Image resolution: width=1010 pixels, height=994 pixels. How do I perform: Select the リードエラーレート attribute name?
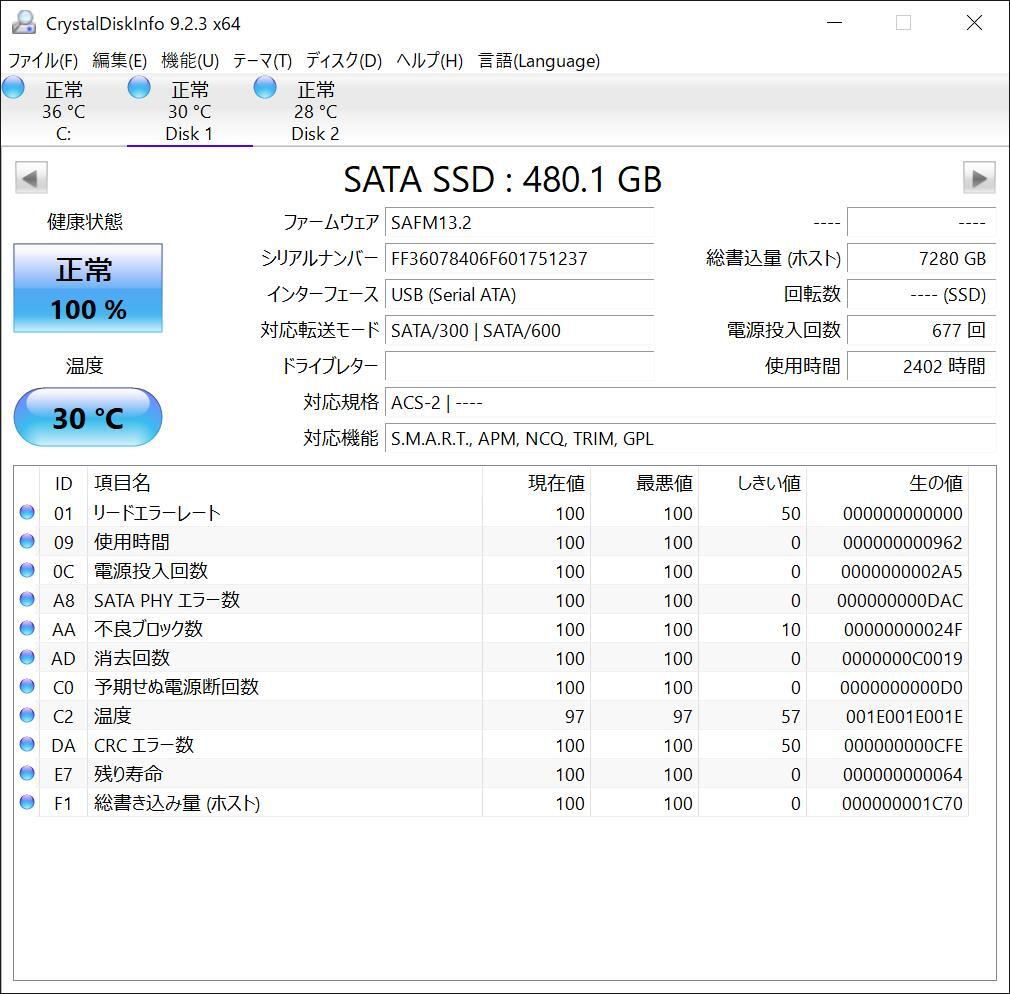click(x=157, y=513)
